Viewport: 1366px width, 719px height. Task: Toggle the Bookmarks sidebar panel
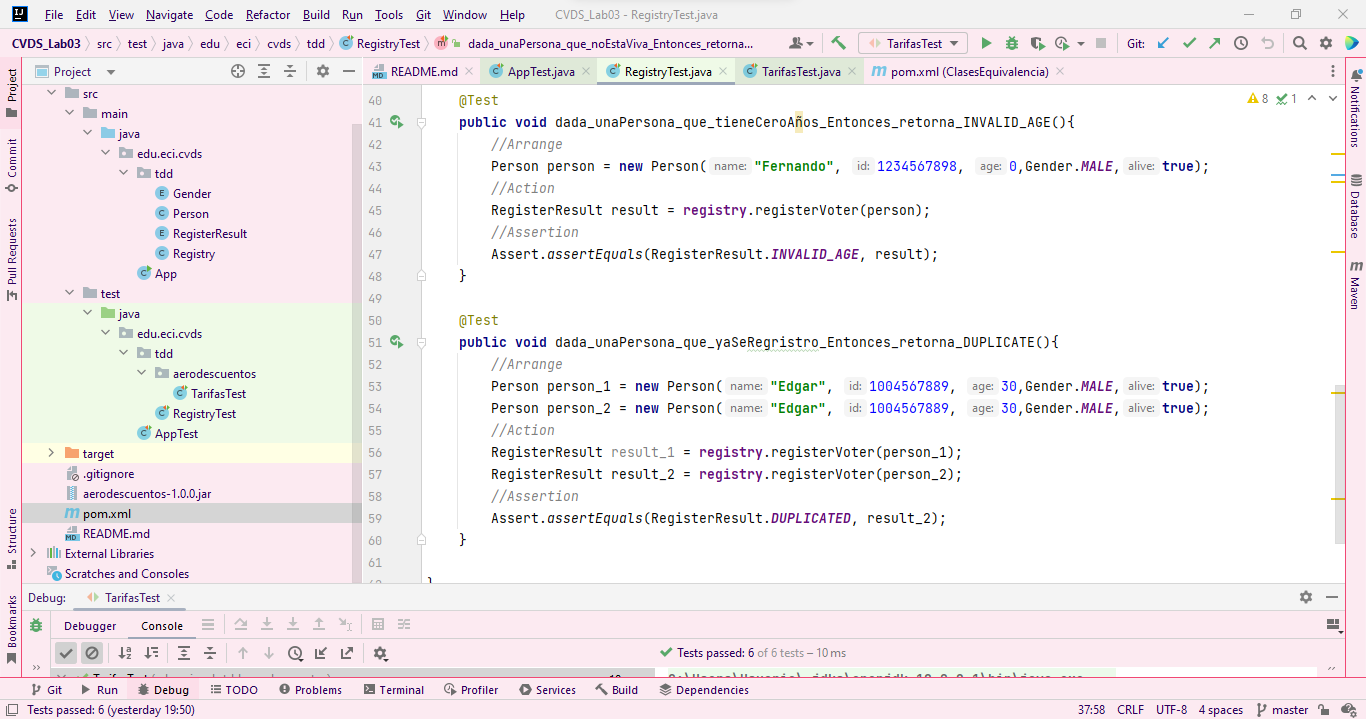[x=12, y=629]
